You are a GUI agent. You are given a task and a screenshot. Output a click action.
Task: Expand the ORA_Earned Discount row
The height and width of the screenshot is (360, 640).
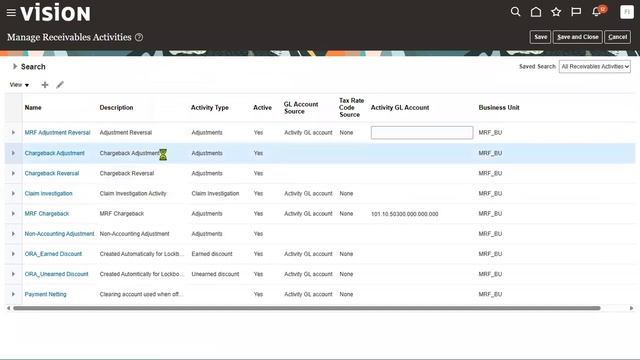(13, 254)
